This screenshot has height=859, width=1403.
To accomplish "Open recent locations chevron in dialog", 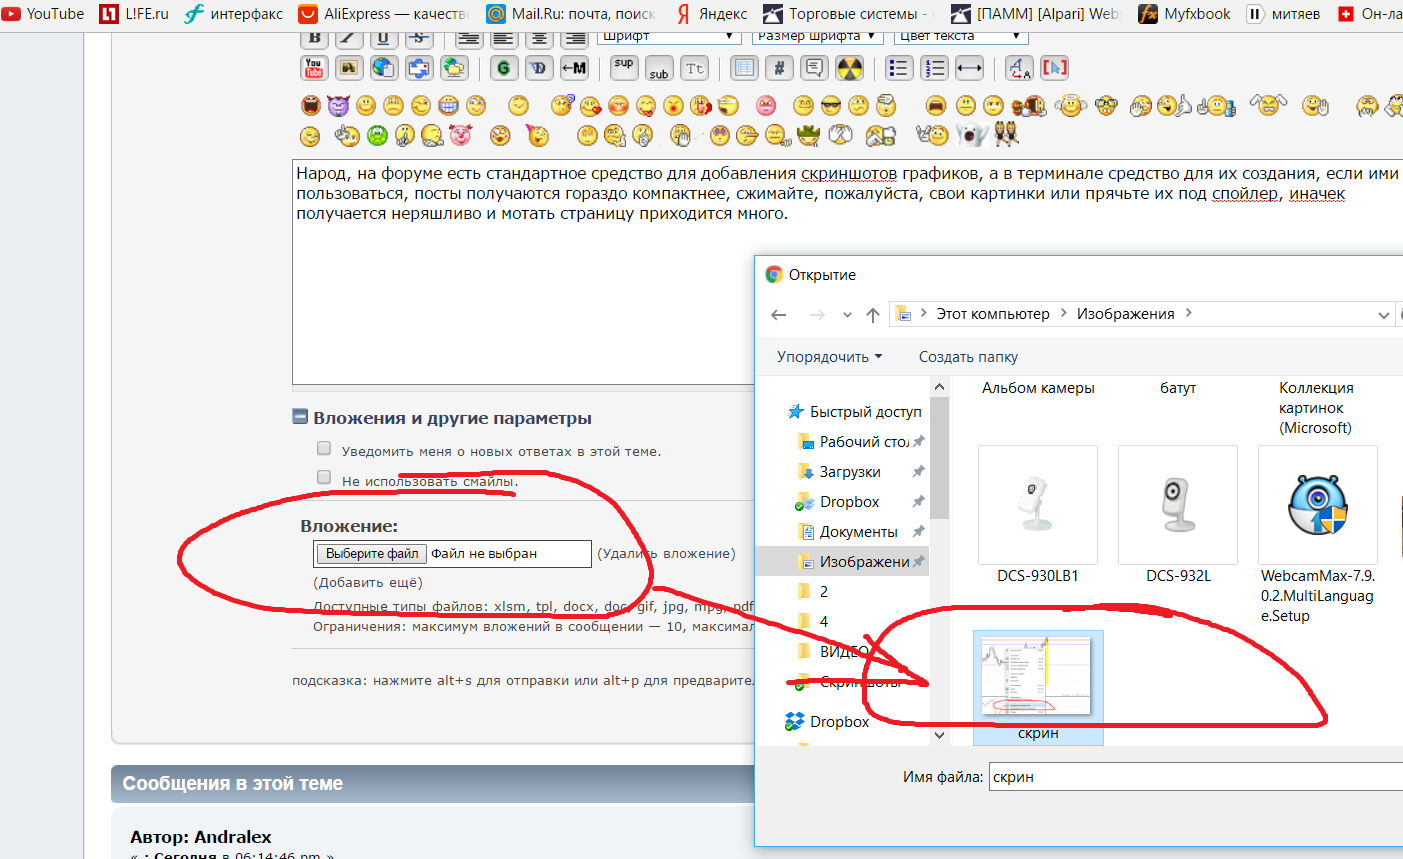I will [x=847, y=314].
